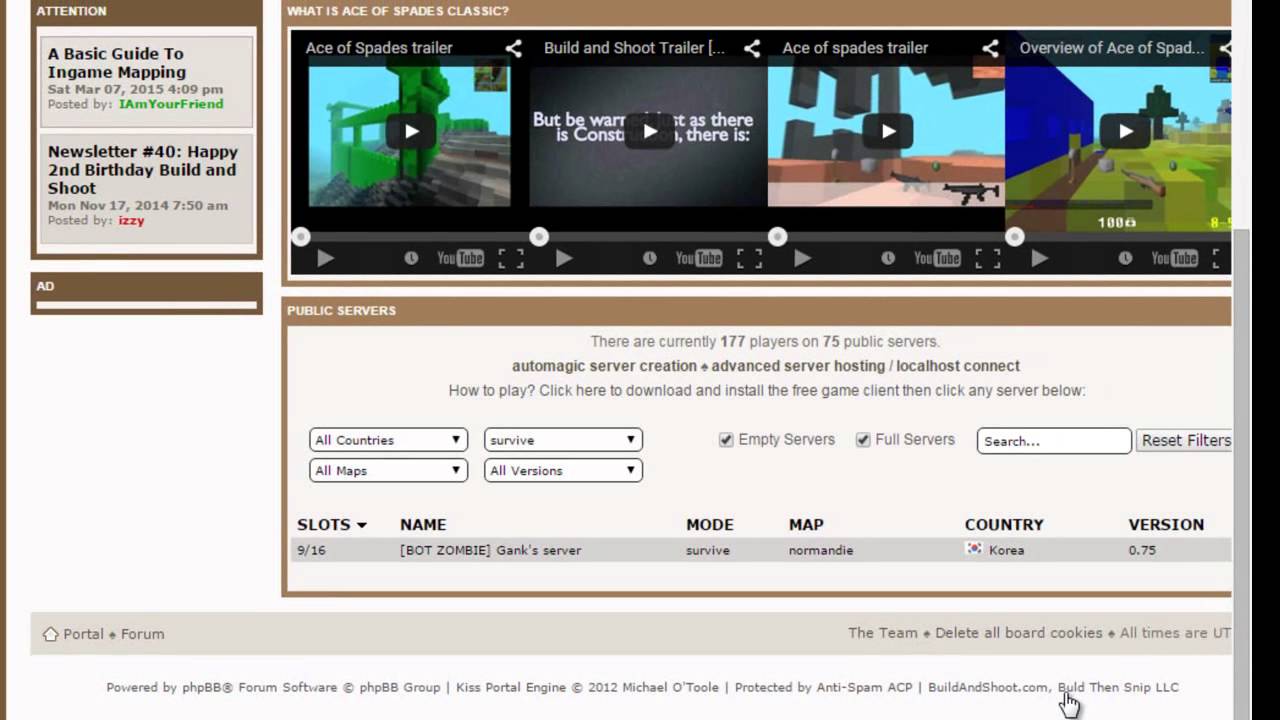Click Watch Later clock on third video
The image size is (1280, 720).
click(x=888, y=258)
